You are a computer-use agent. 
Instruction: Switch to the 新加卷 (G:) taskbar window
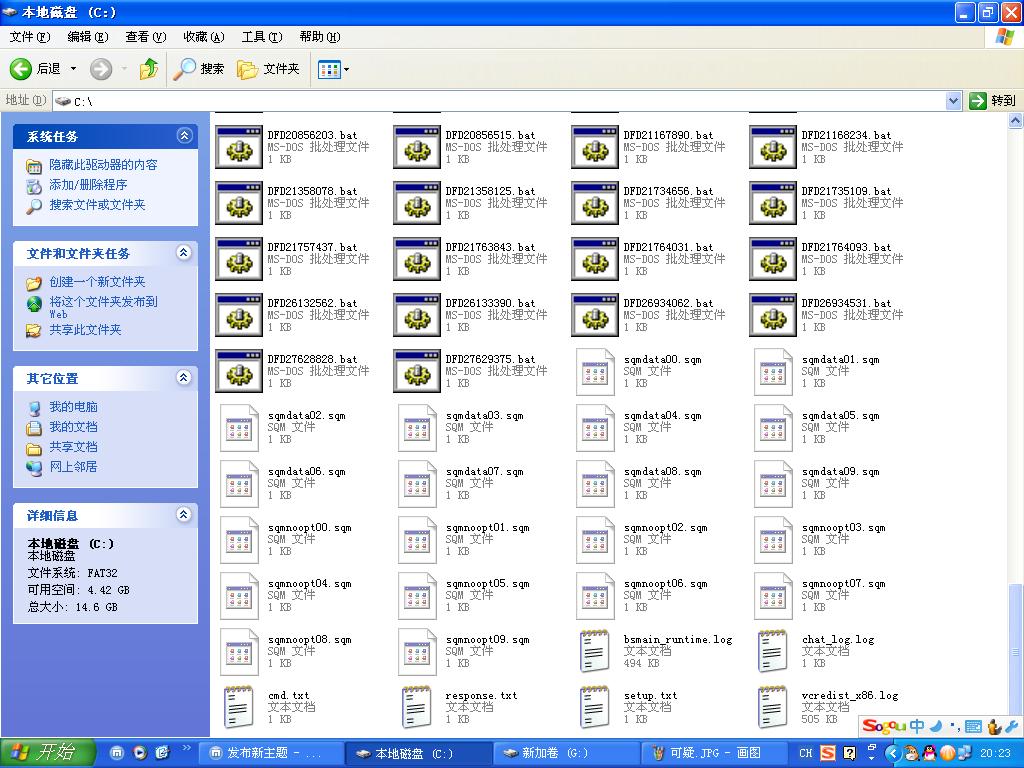[565, 753]
